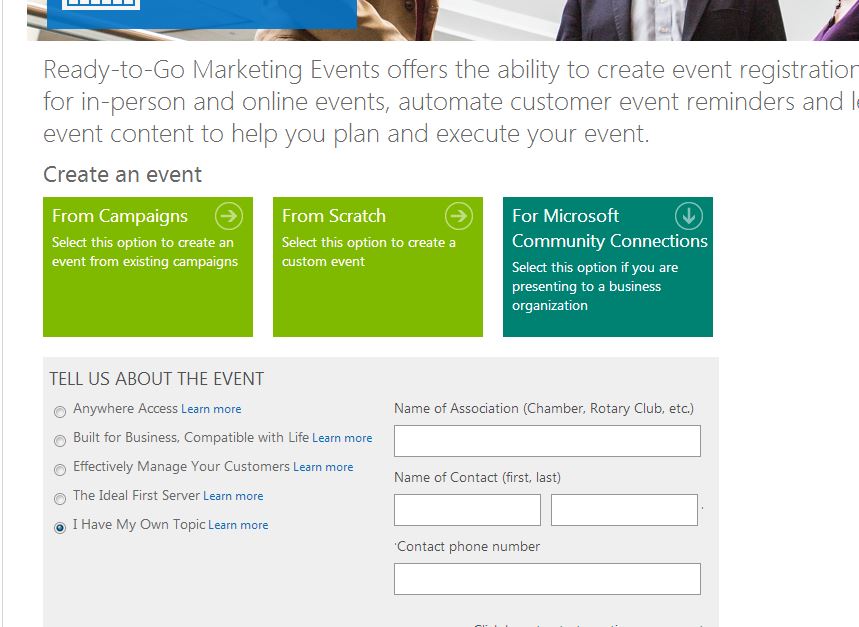Open Learn more for Built for Business
Viewport: 859px width, 627px height.
(x=342, y=438)
